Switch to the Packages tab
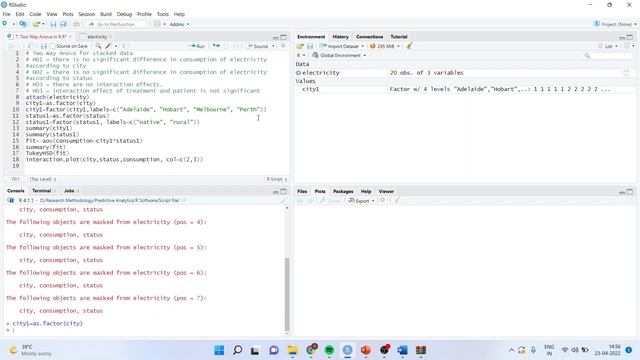 pyautogui.click(x=343, y=191)
